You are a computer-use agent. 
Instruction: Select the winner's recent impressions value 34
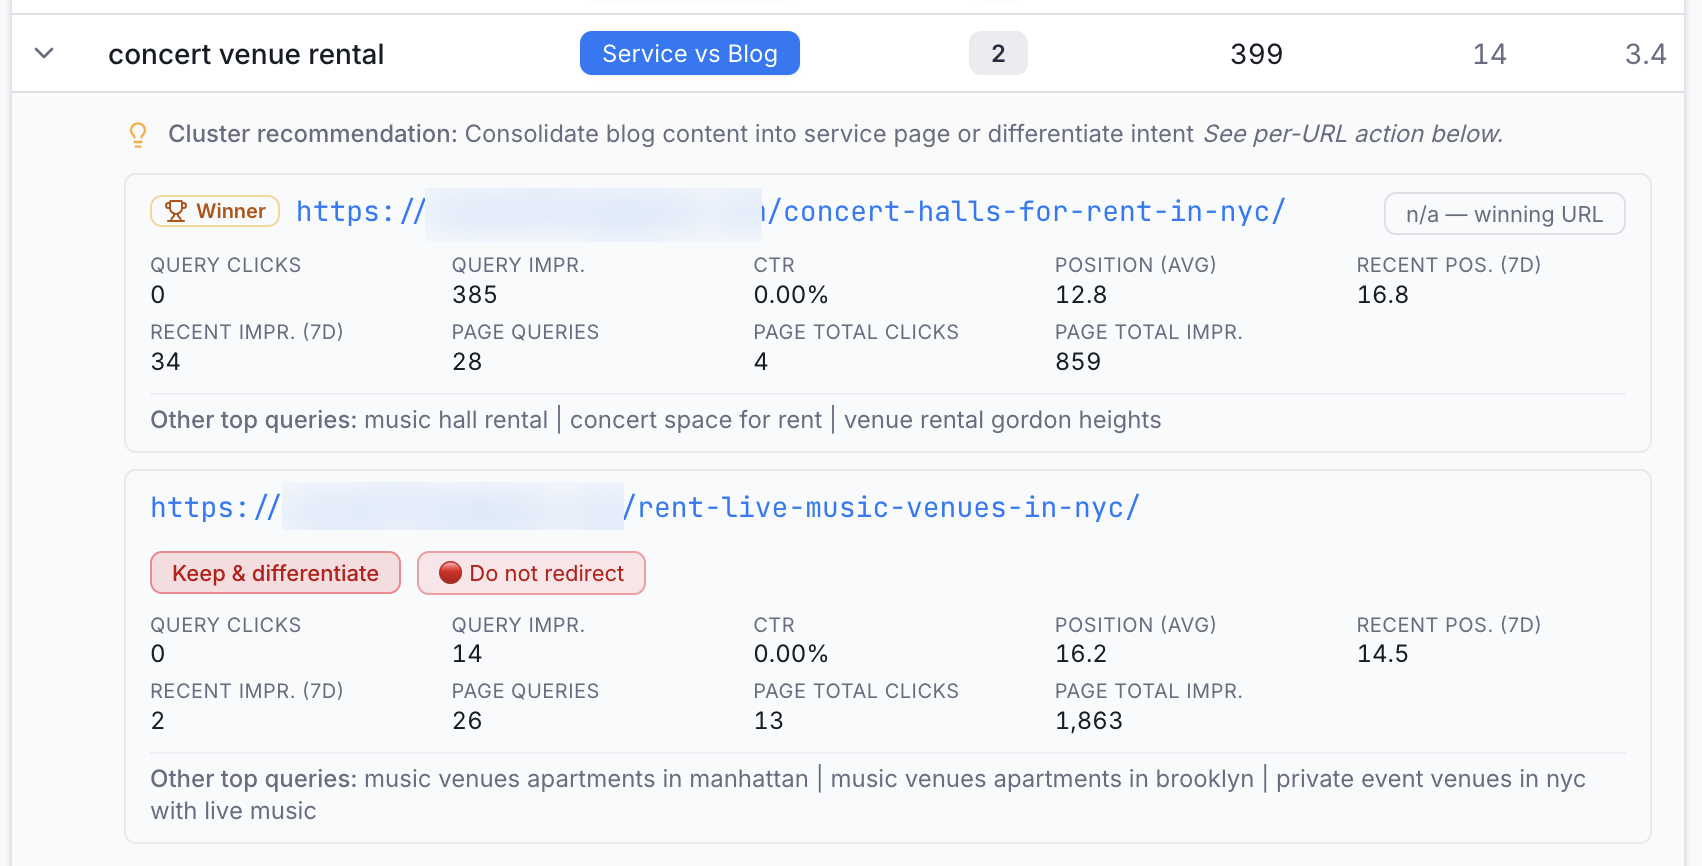pos(165,362)
